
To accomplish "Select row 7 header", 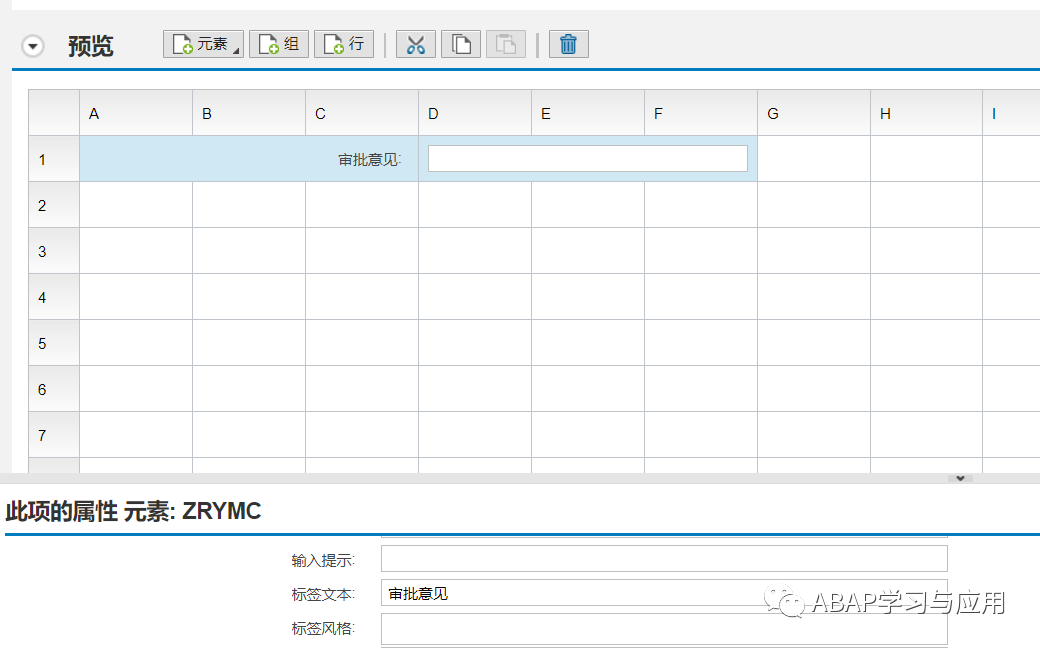I will (x=54, y=435).
